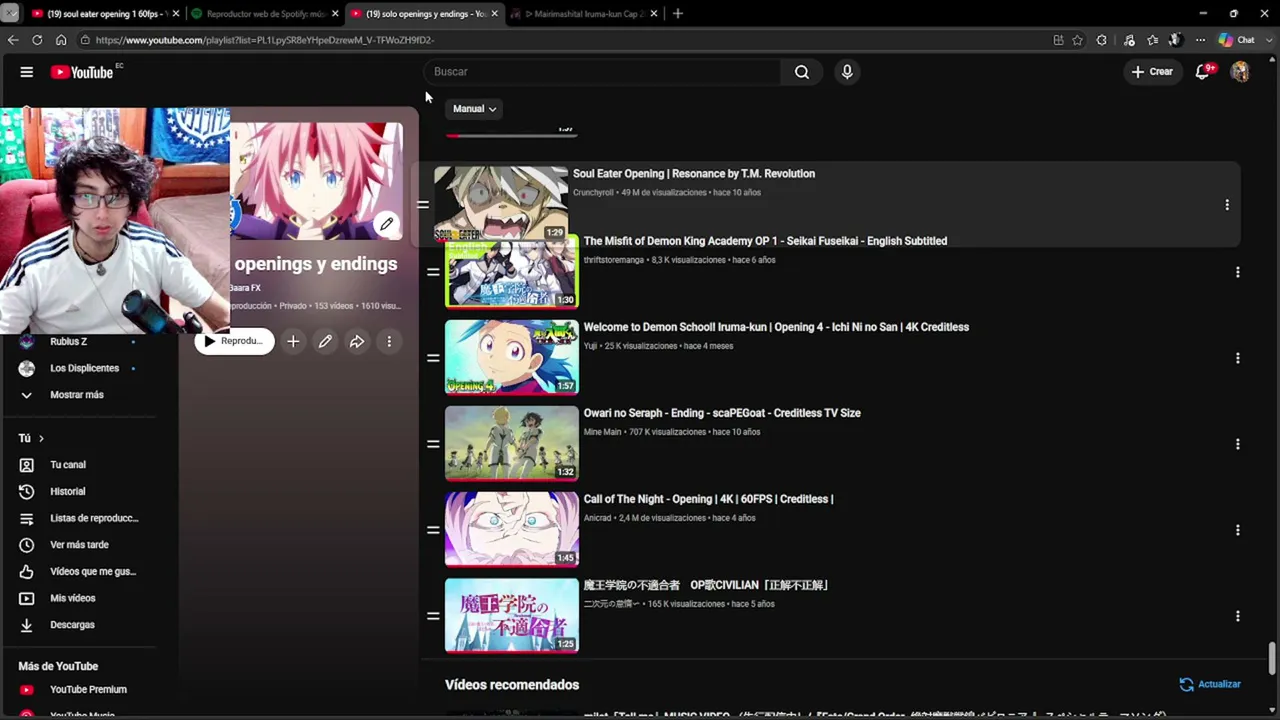Edit playlist details using the pencil button

(325, 341)
